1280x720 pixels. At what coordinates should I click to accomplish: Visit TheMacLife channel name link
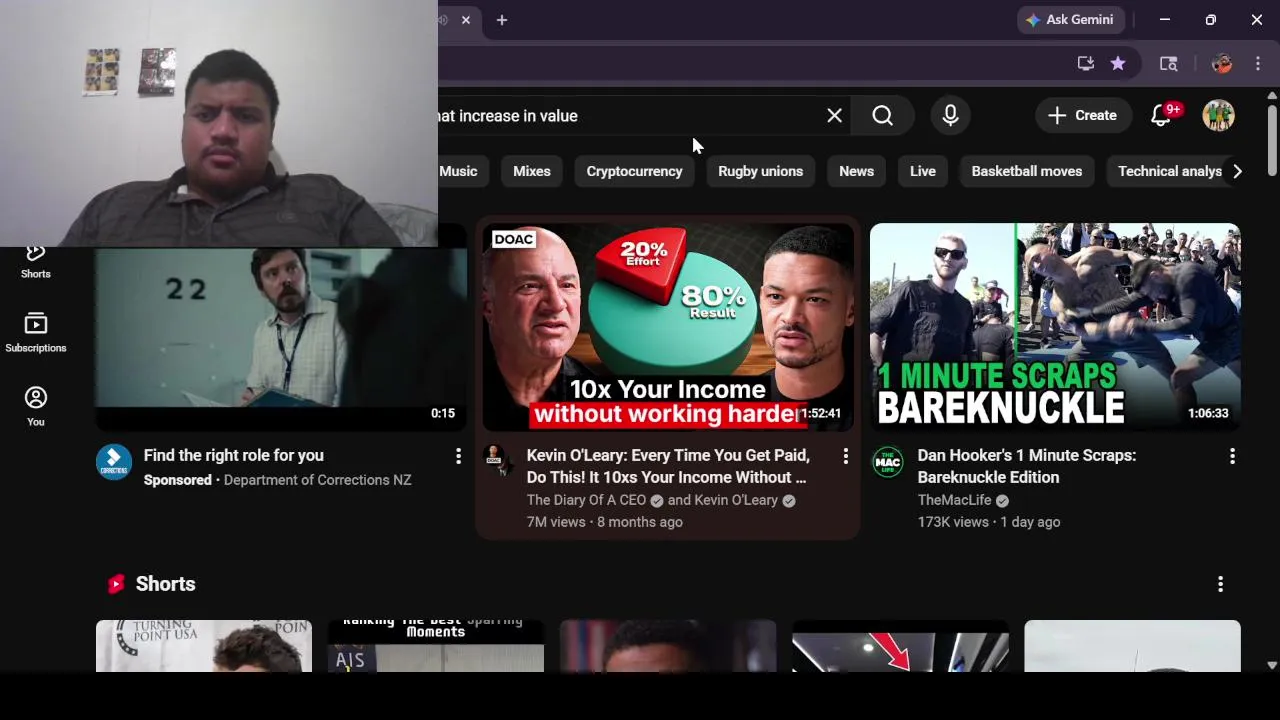click(954, 500)
